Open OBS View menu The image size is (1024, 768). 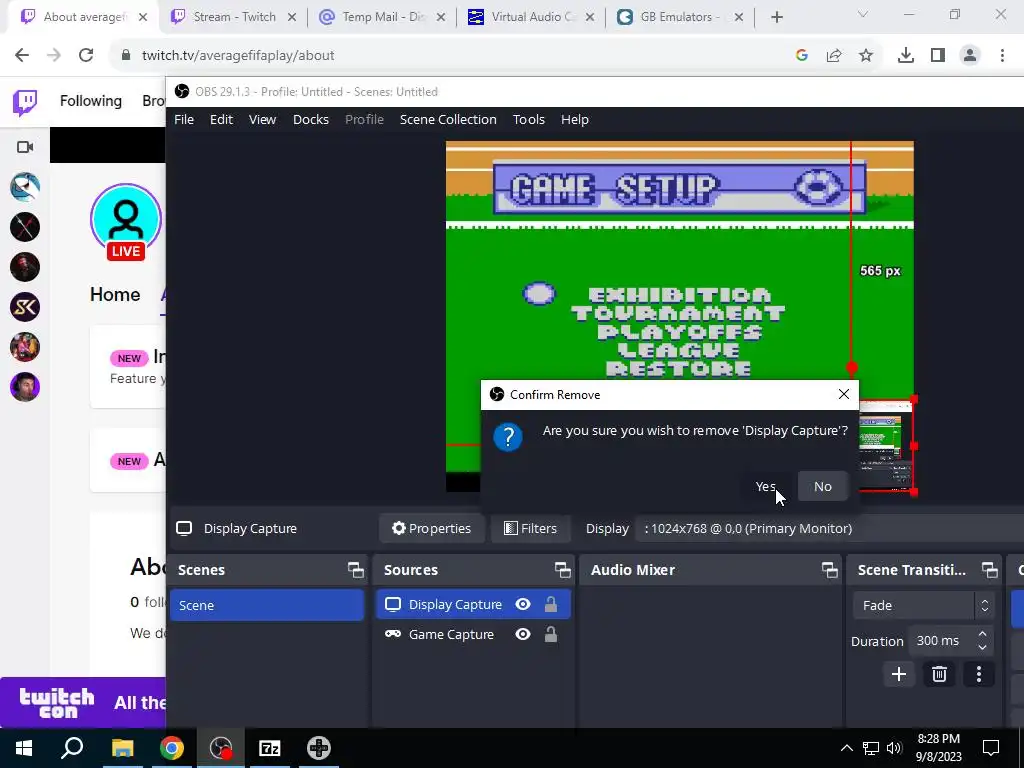tap(262, 120)
